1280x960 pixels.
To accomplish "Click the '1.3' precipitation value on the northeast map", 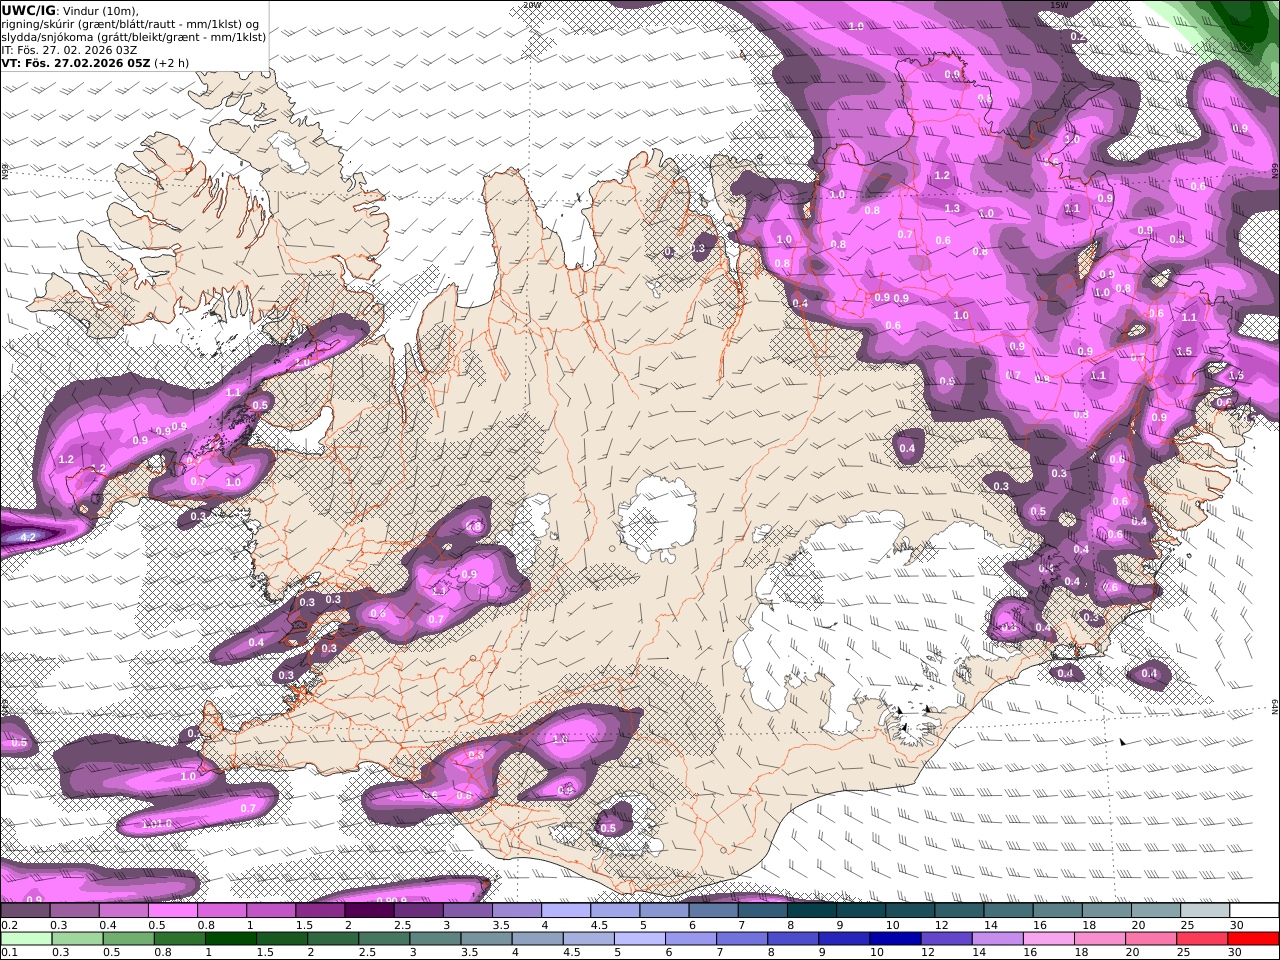I will tap(952, 209).
